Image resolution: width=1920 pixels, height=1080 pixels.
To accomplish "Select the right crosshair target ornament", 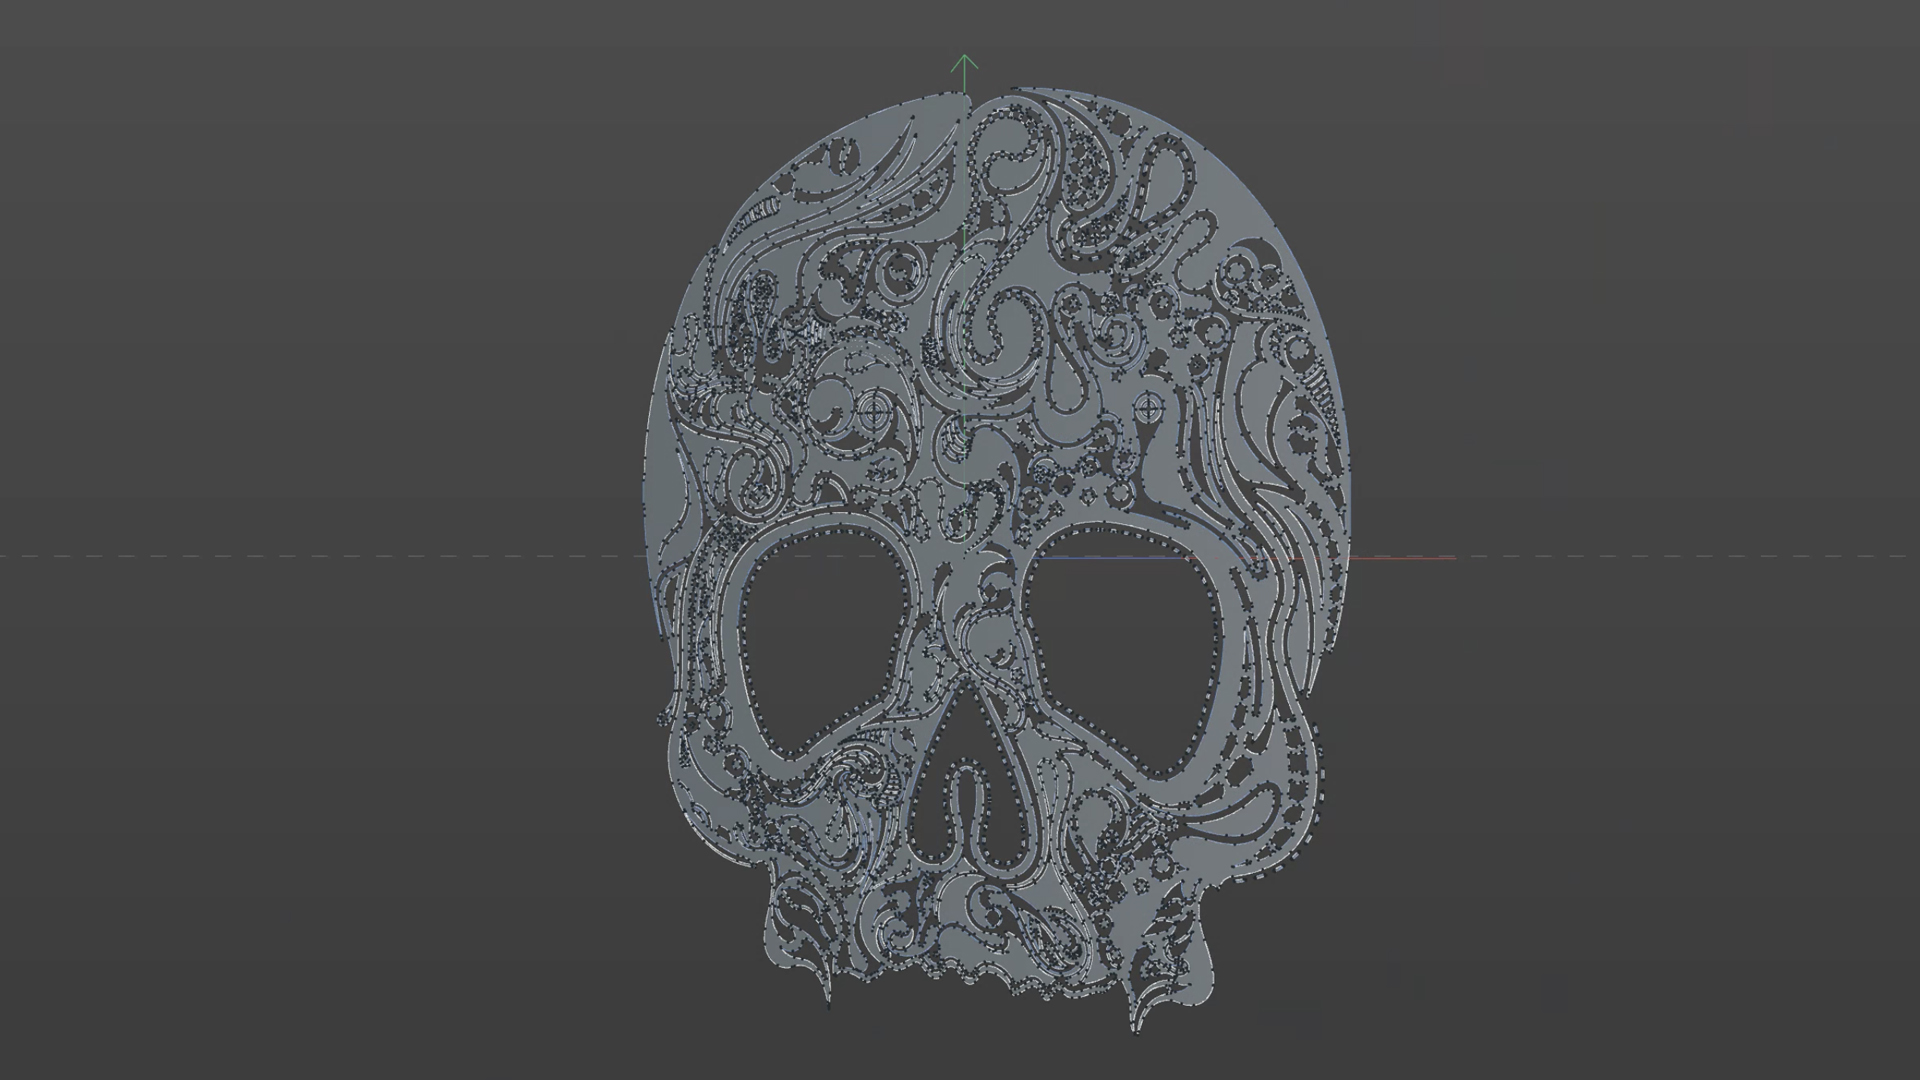I will click(x=1150, y=407).
